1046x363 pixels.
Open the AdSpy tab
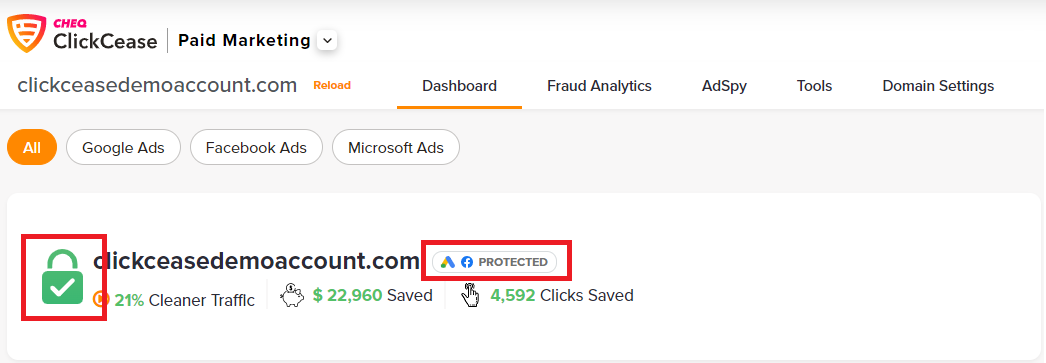(724, 86)
